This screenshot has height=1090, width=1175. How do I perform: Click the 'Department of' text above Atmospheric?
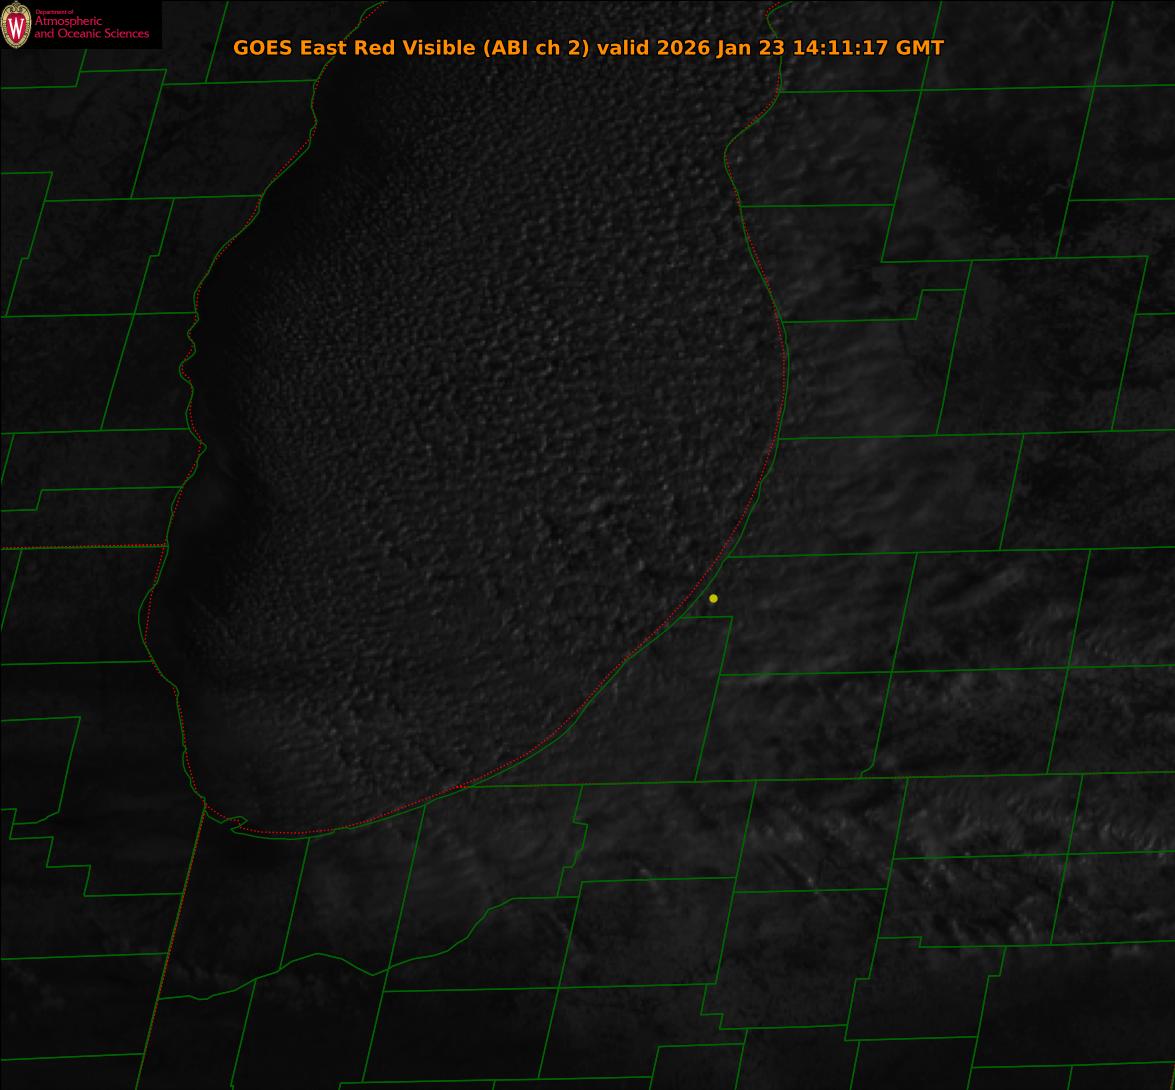[54, 12]
